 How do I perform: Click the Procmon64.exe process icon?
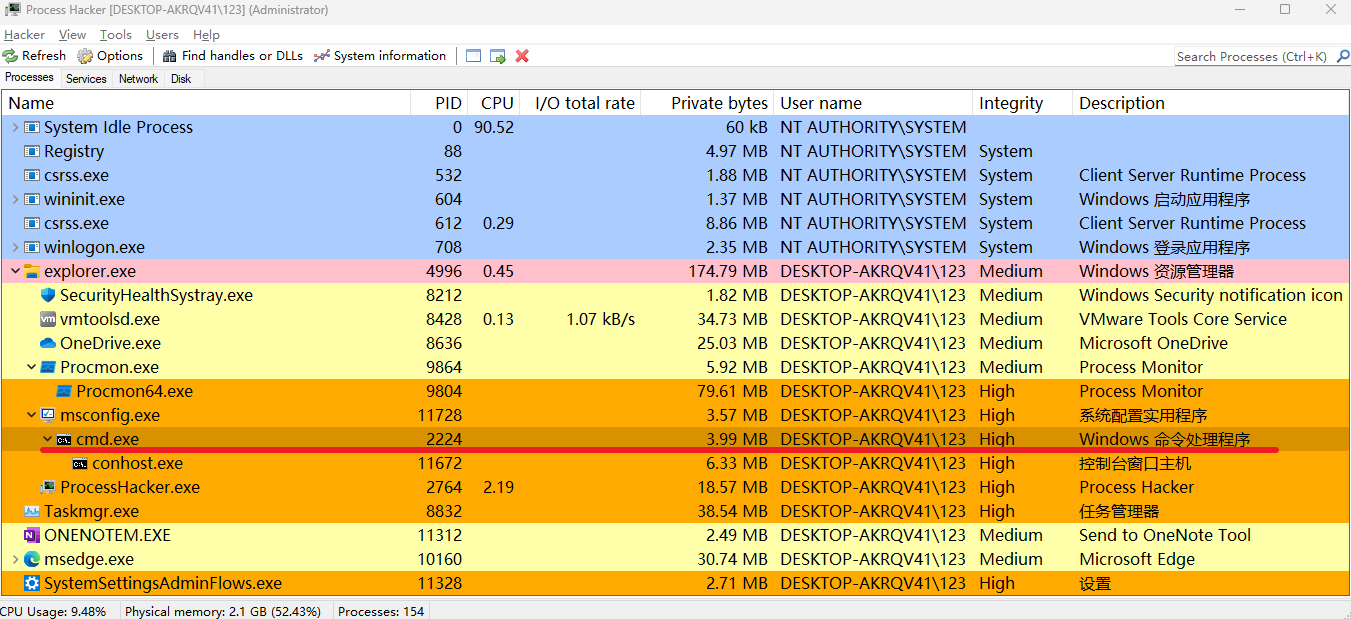[x=64, y=391]
